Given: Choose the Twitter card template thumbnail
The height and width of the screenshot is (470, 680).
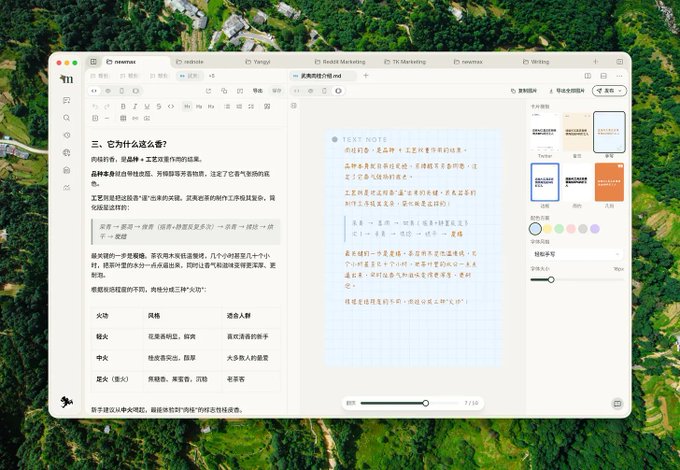Looking at the screenshot, I should 545,132.
